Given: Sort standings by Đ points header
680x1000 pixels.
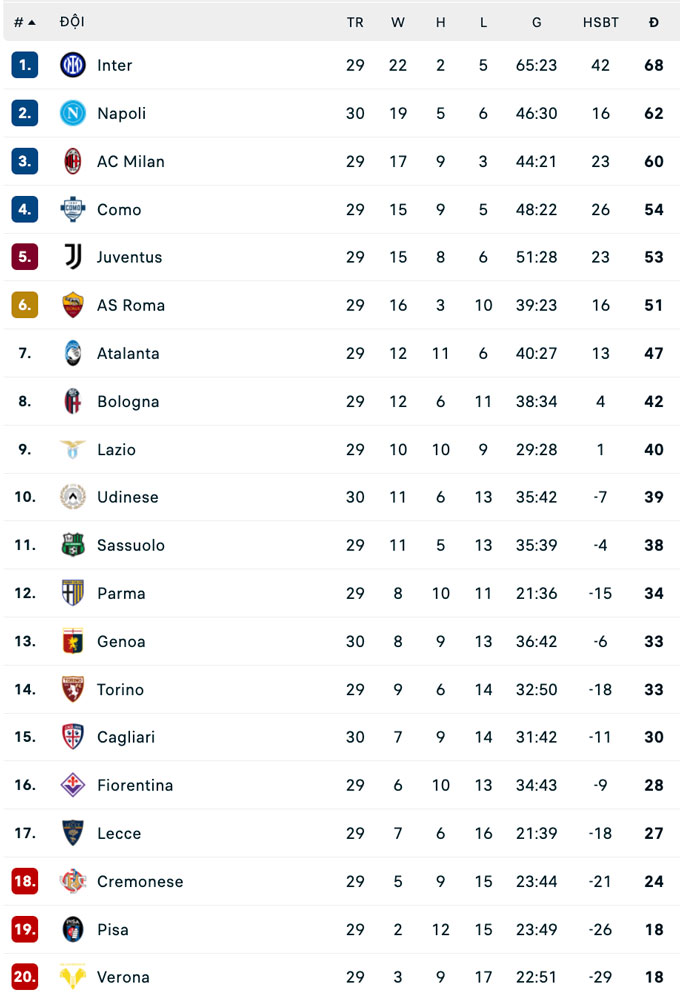Looking at the screenshot, I should [x=654, y=22].
